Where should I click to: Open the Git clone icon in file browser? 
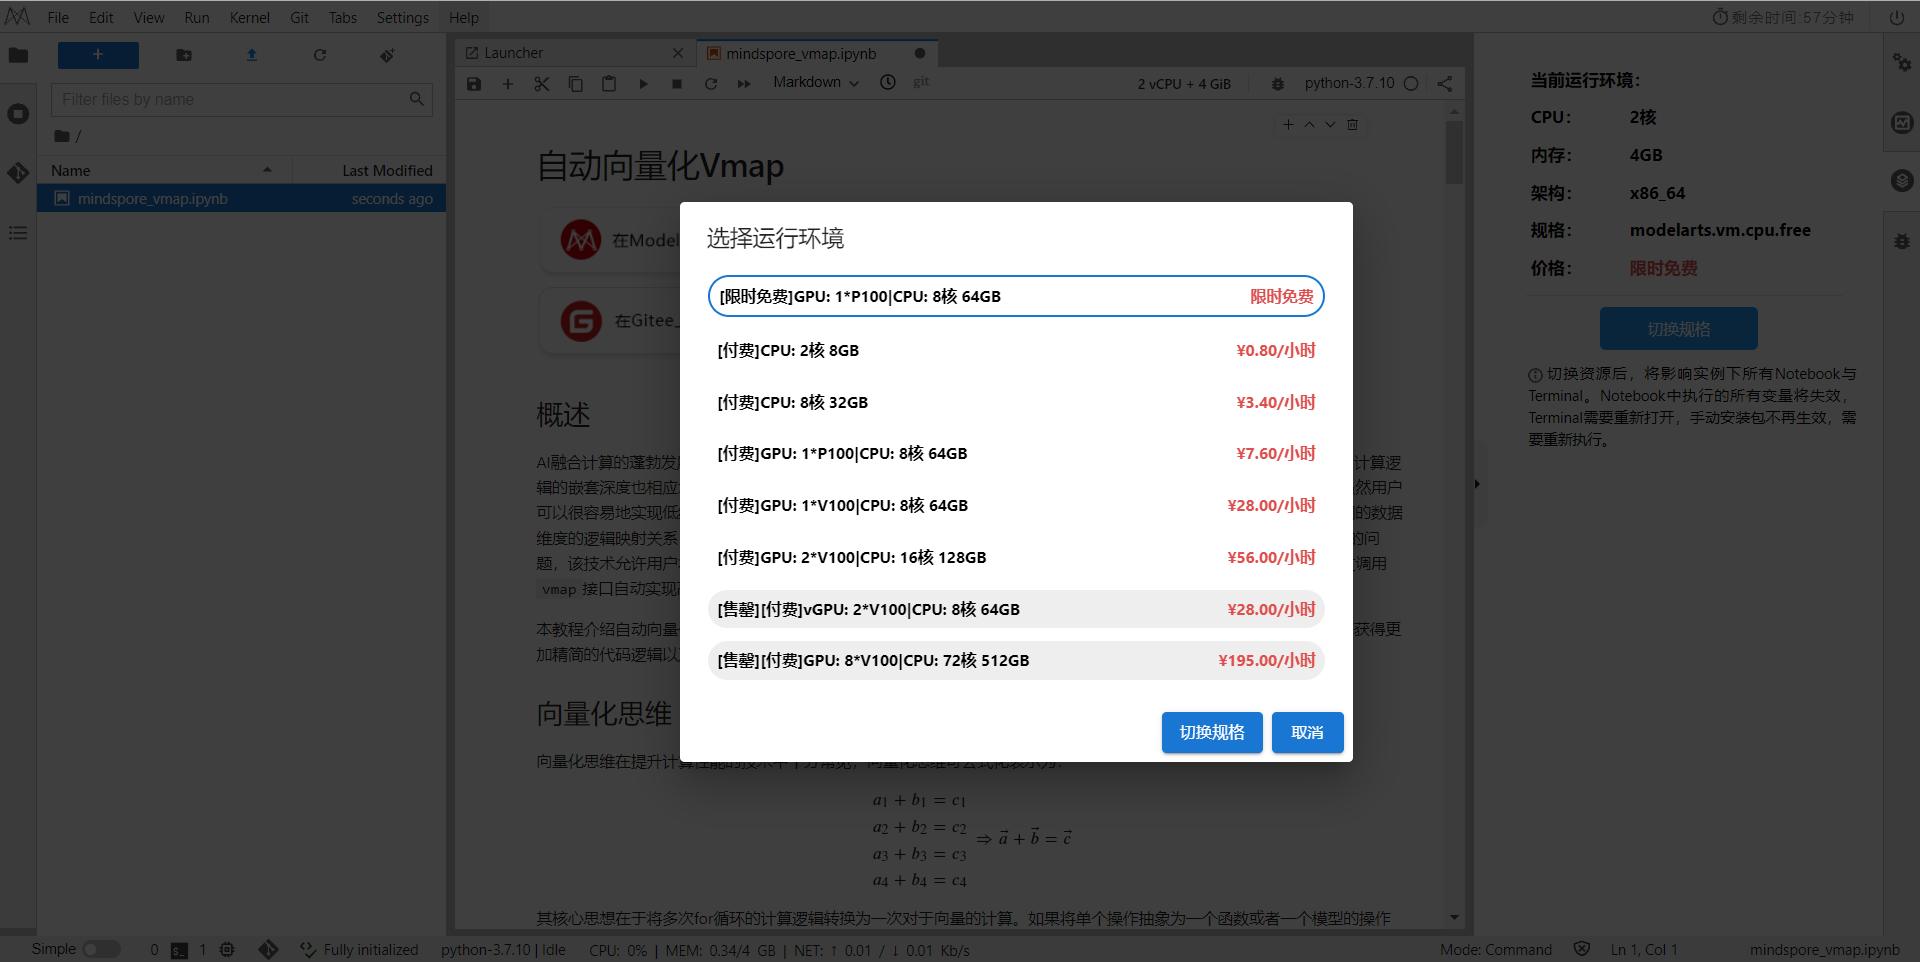click(x=386, y=55)
